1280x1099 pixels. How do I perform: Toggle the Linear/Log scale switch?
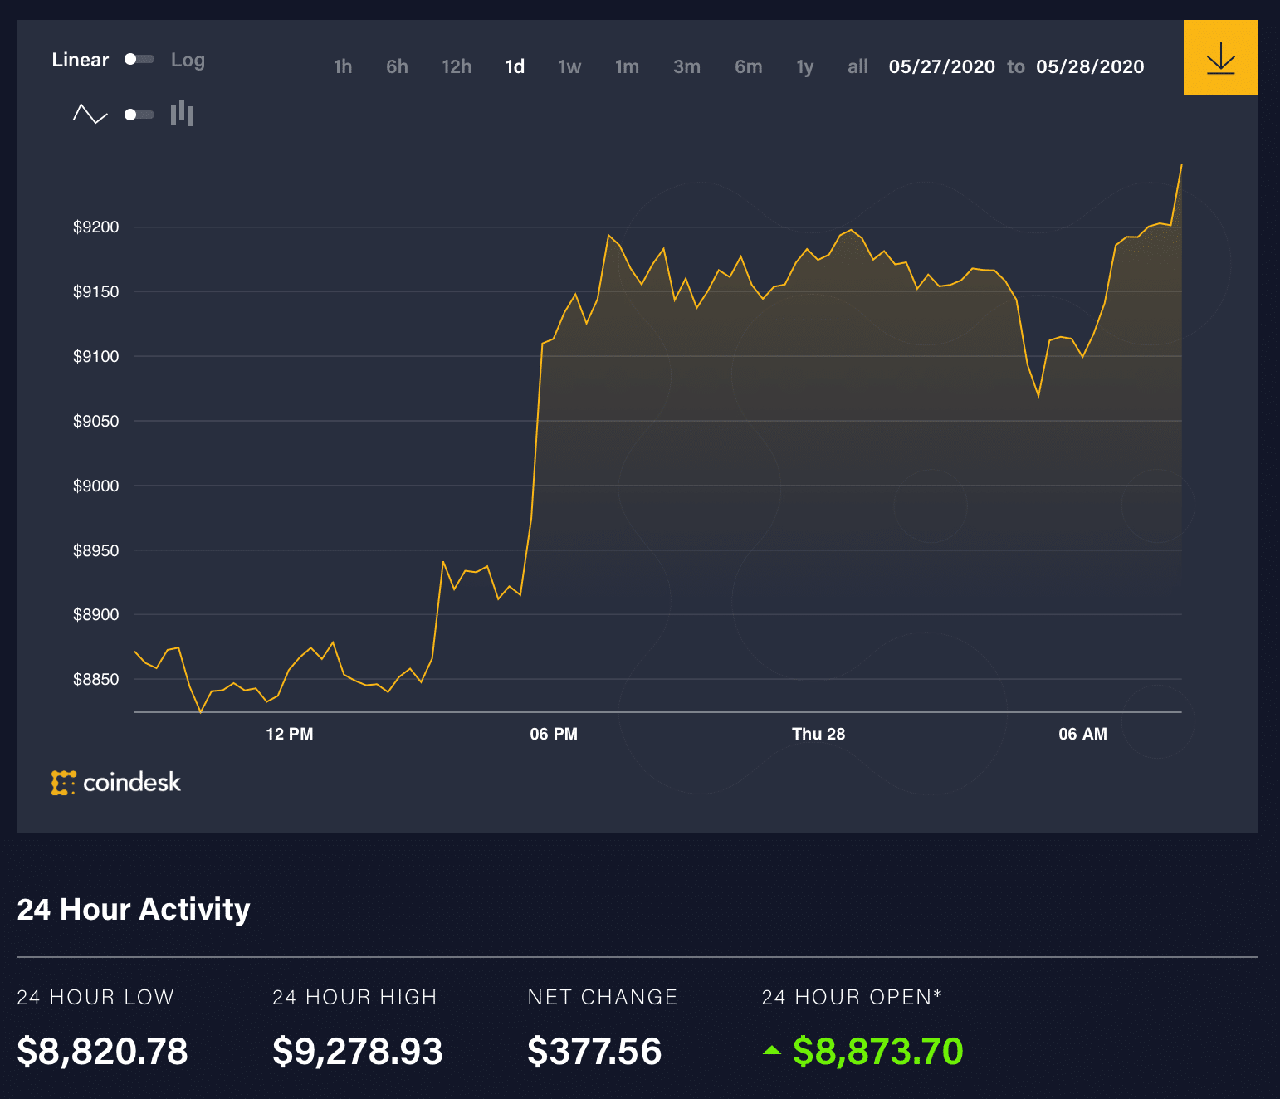(139, 59)
